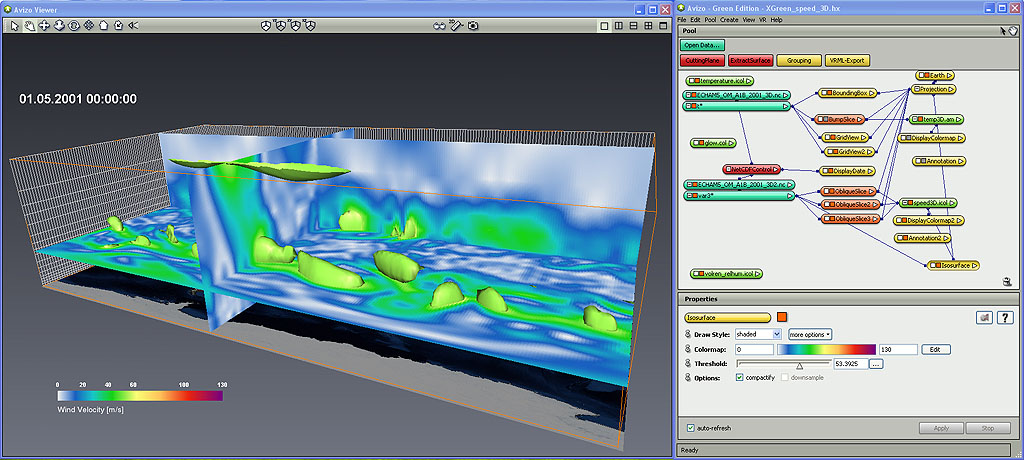This screenshot has width=1024, height=460.
Task: Click the orange Isosurface viewer toggle square
Action: coord(782,317)
